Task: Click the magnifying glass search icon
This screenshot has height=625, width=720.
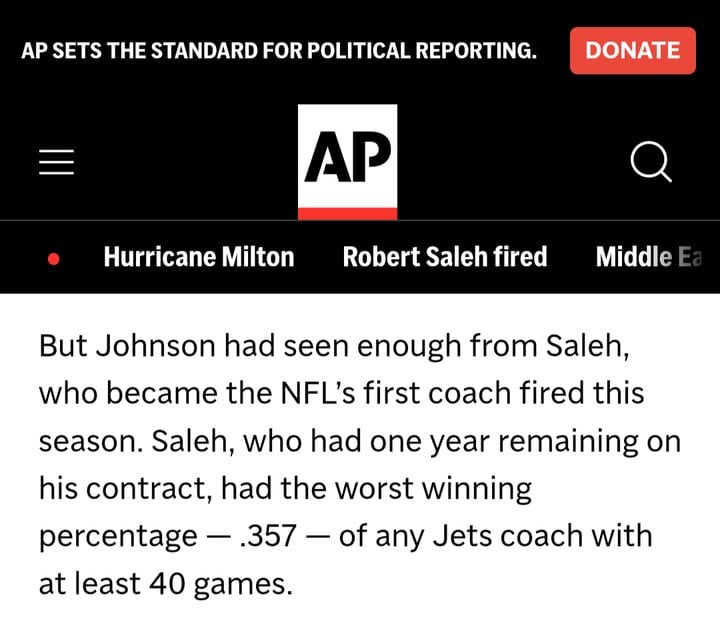Action: tap(651, 162)
